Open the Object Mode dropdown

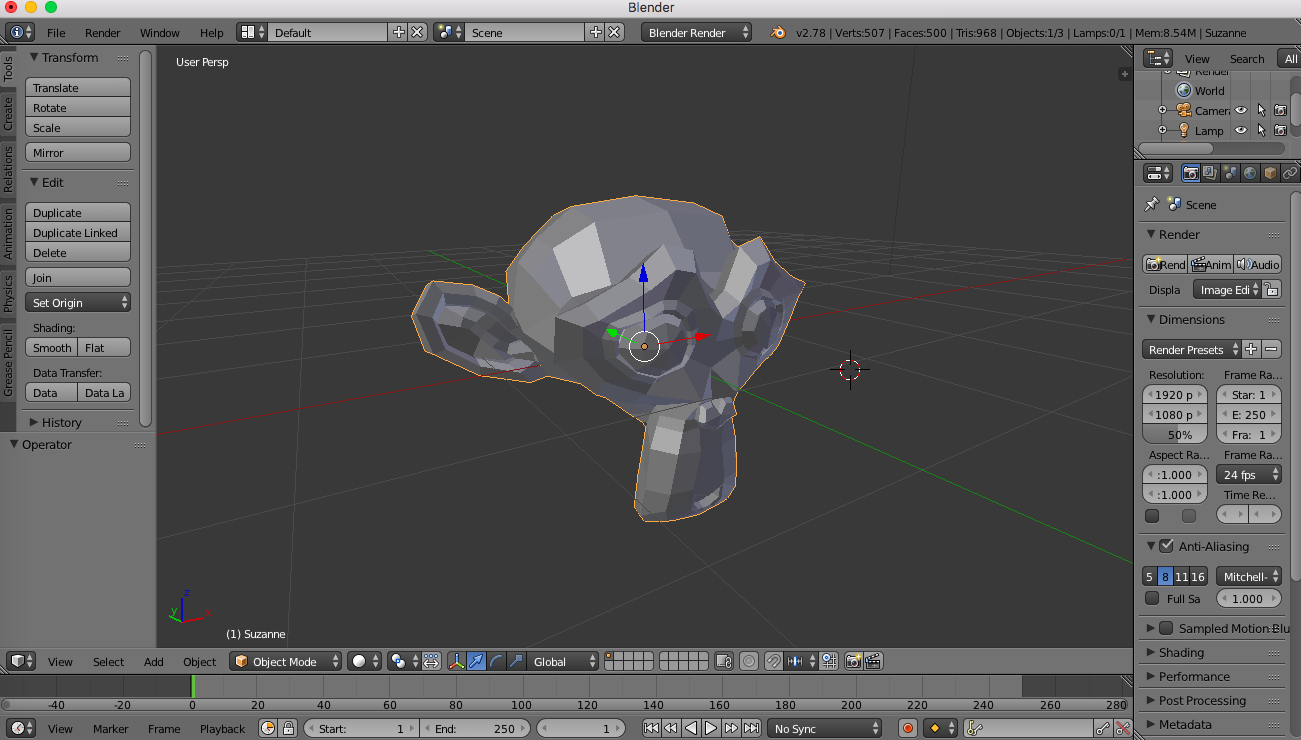click(x=285, y=661)
